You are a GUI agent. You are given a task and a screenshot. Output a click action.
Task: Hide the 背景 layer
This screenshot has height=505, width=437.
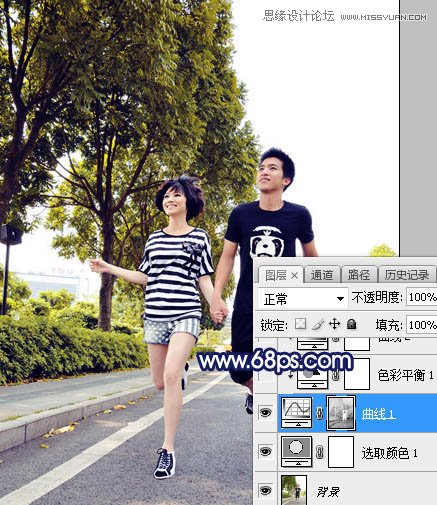click(x=266, y=490)
